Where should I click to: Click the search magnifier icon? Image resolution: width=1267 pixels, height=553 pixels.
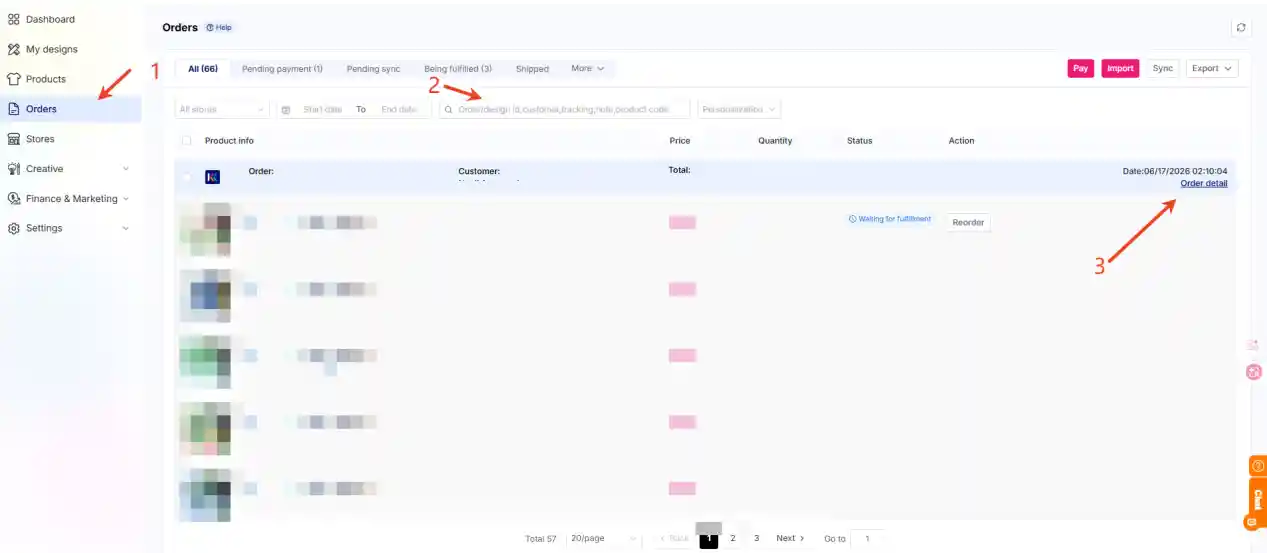(449, 110)
